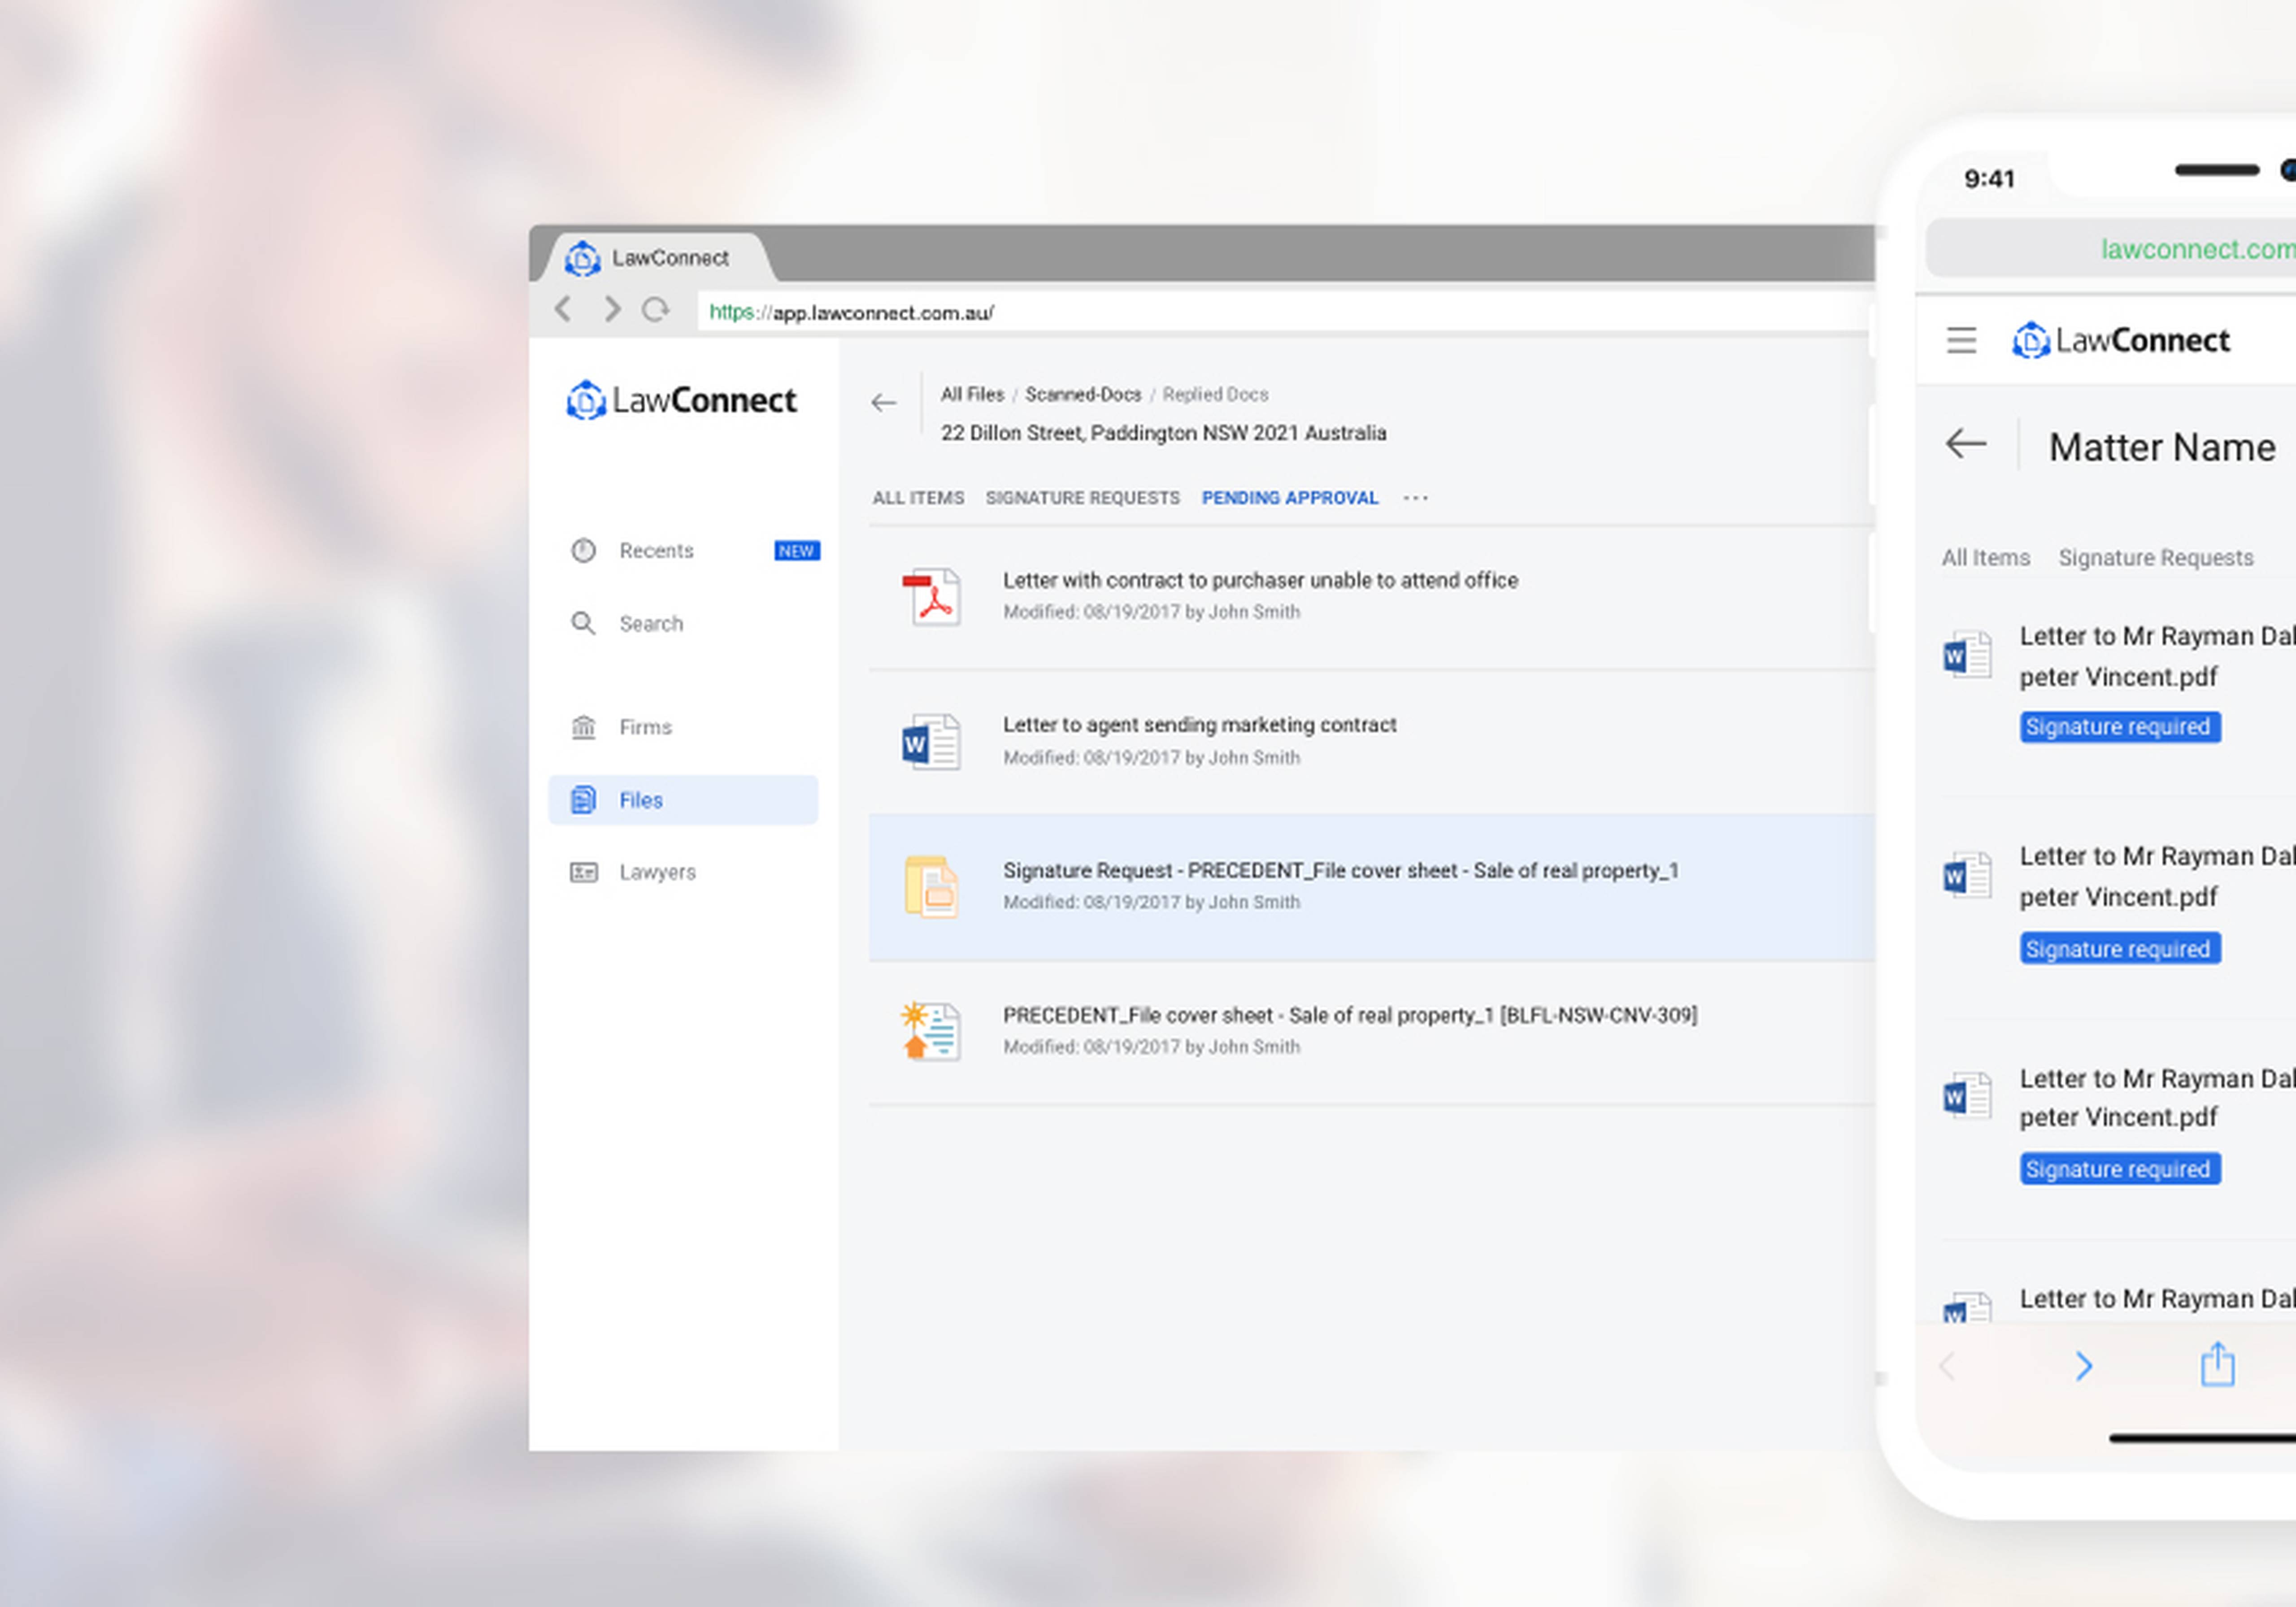Reload the page with refresh icon

pos(656,310)
